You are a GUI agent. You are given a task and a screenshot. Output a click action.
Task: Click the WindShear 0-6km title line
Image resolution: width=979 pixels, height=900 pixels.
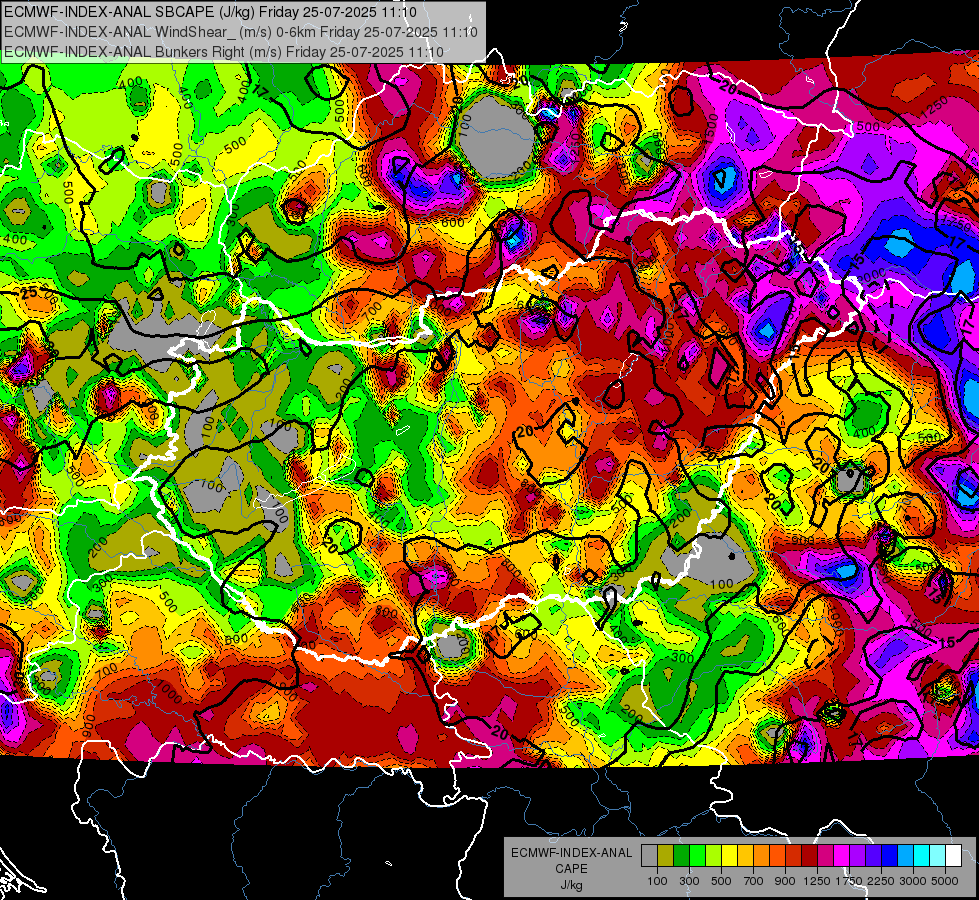point(240,32)
